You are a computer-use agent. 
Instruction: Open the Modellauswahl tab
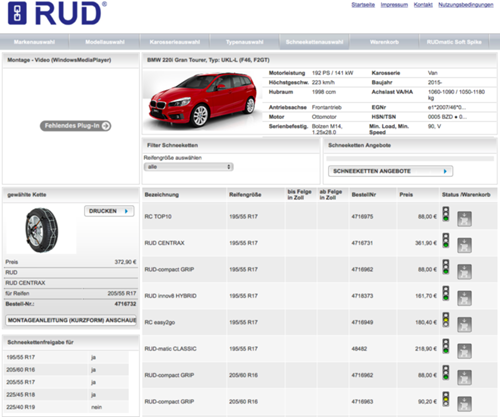tap(105, 42)
